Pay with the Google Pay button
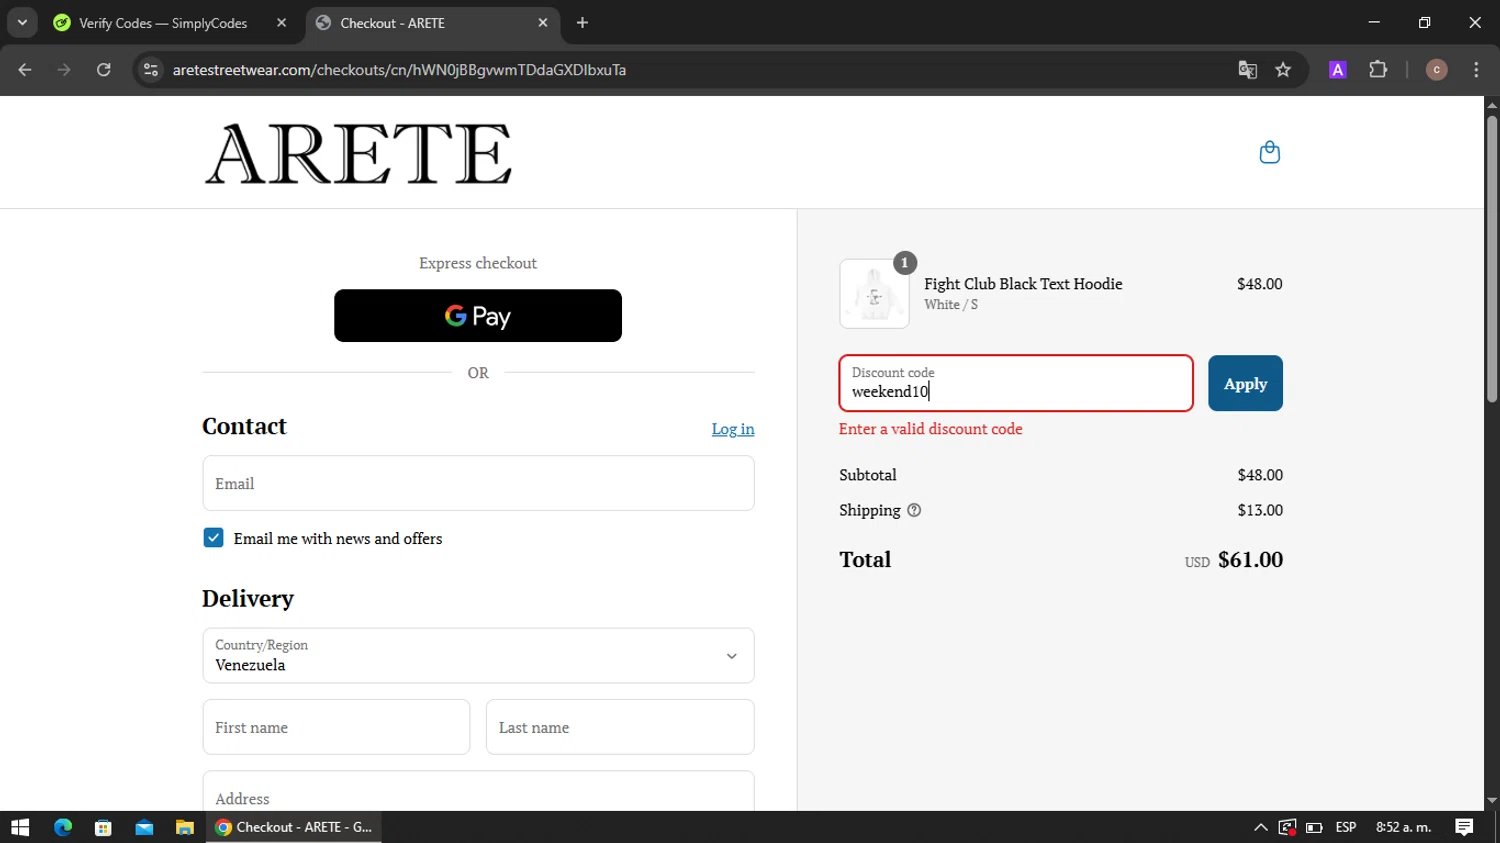This screenshot has height=843, width=1500. 478,316
